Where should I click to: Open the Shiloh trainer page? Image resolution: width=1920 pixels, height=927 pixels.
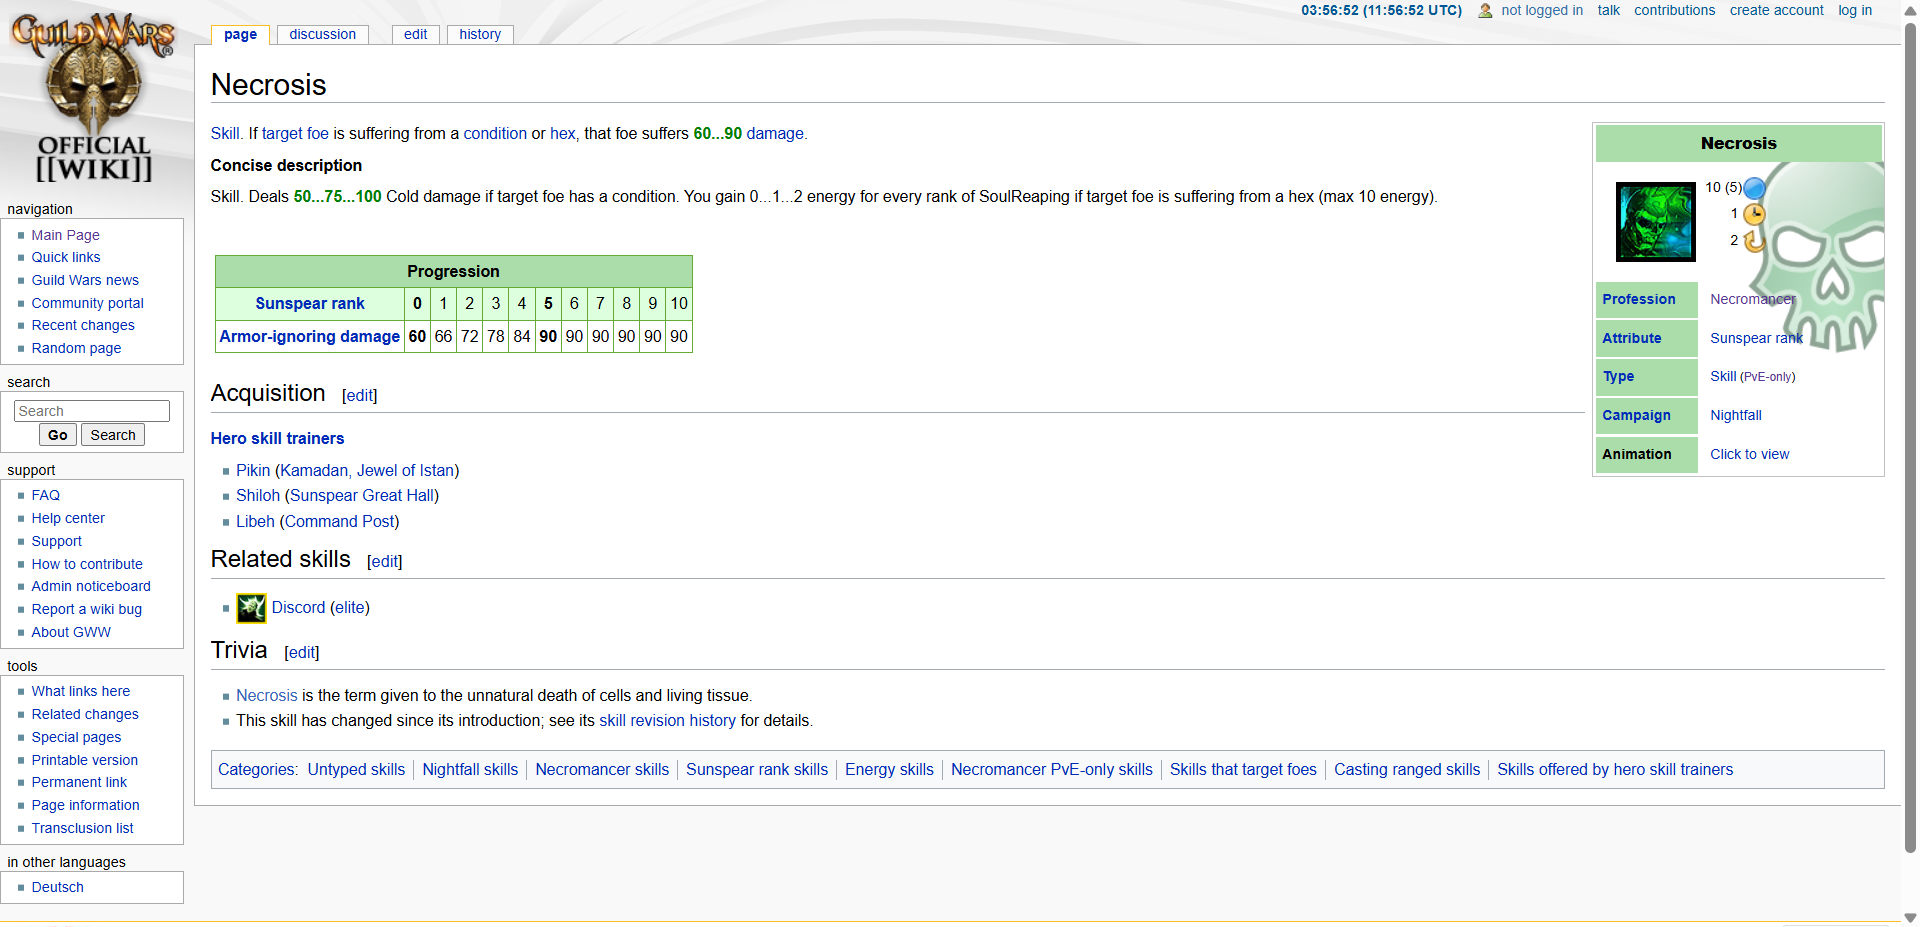pos(258,495)
